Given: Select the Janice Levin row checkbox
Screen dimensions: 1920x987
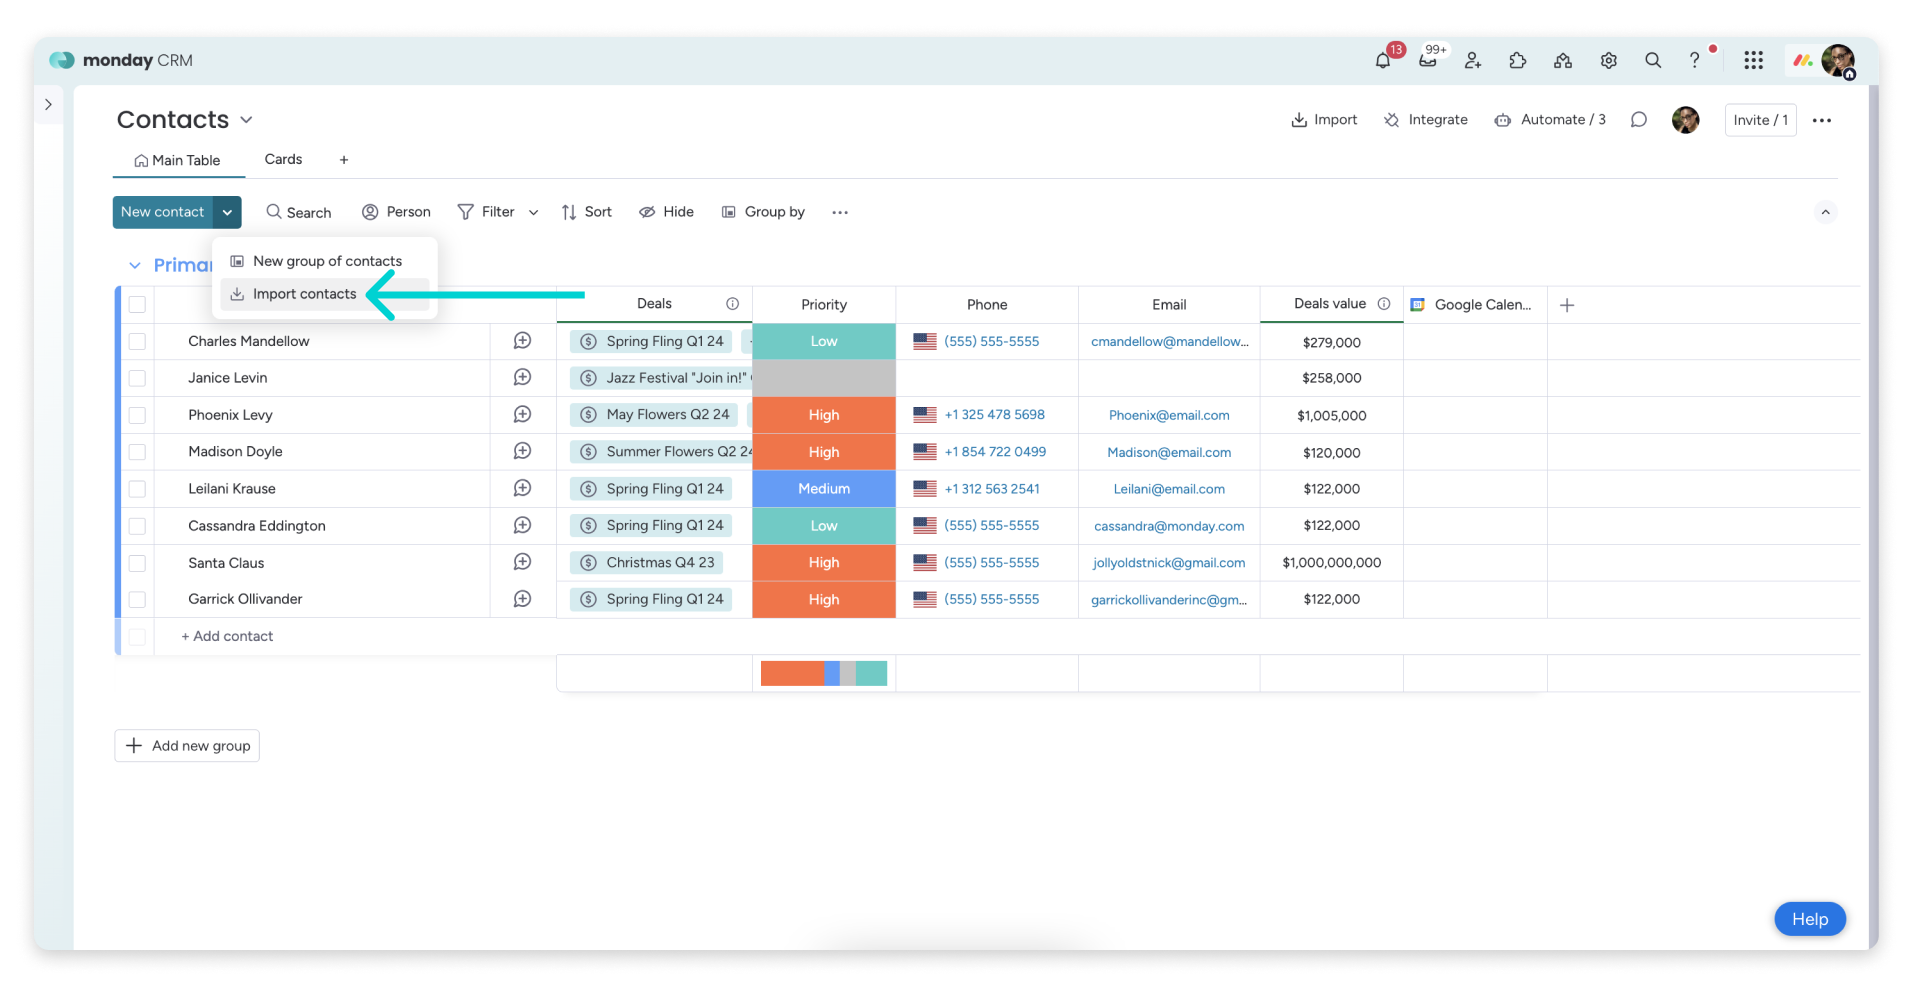Looking at the screenshot, I should [137, 378].
